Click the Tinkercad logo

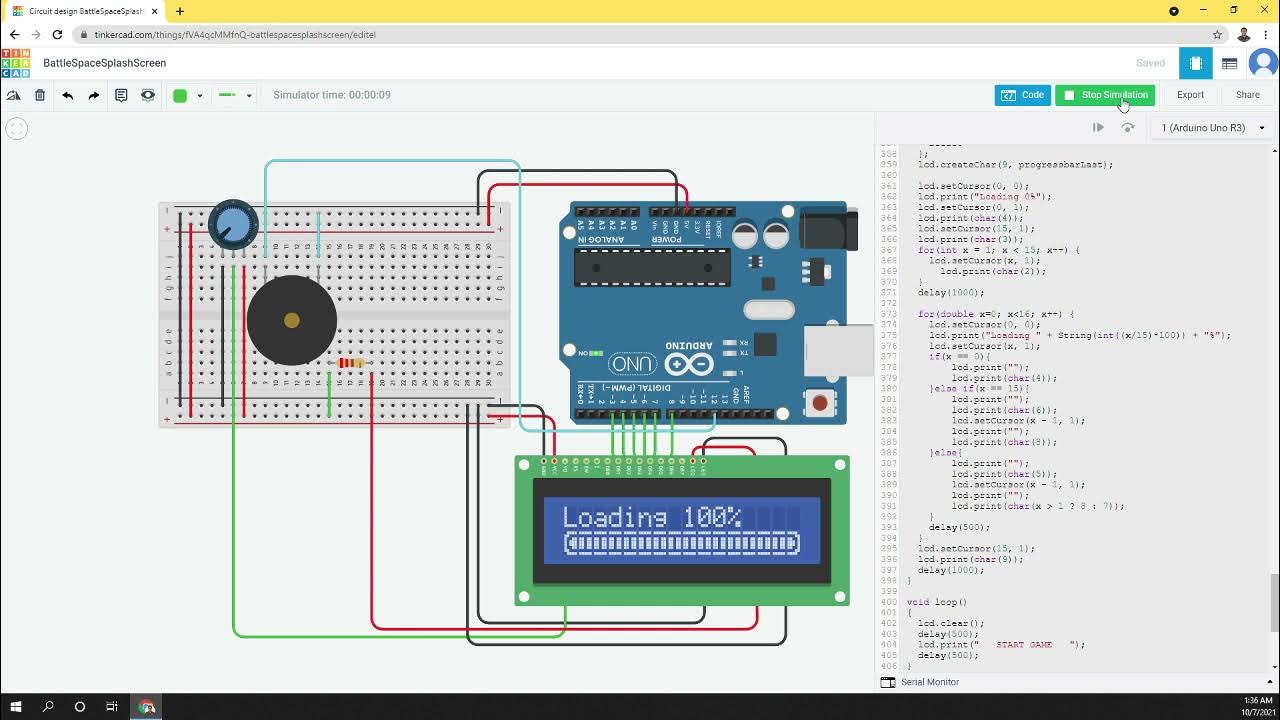(15, 63)
